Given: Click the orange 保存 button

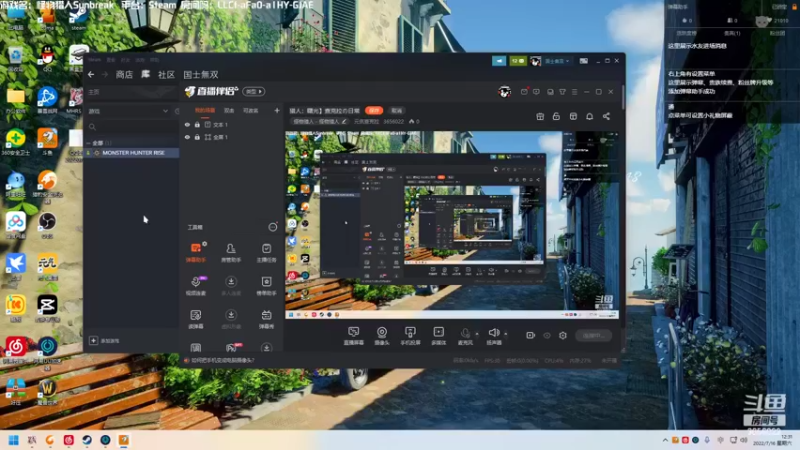Looking at the screenshot, I should (374, 110).
